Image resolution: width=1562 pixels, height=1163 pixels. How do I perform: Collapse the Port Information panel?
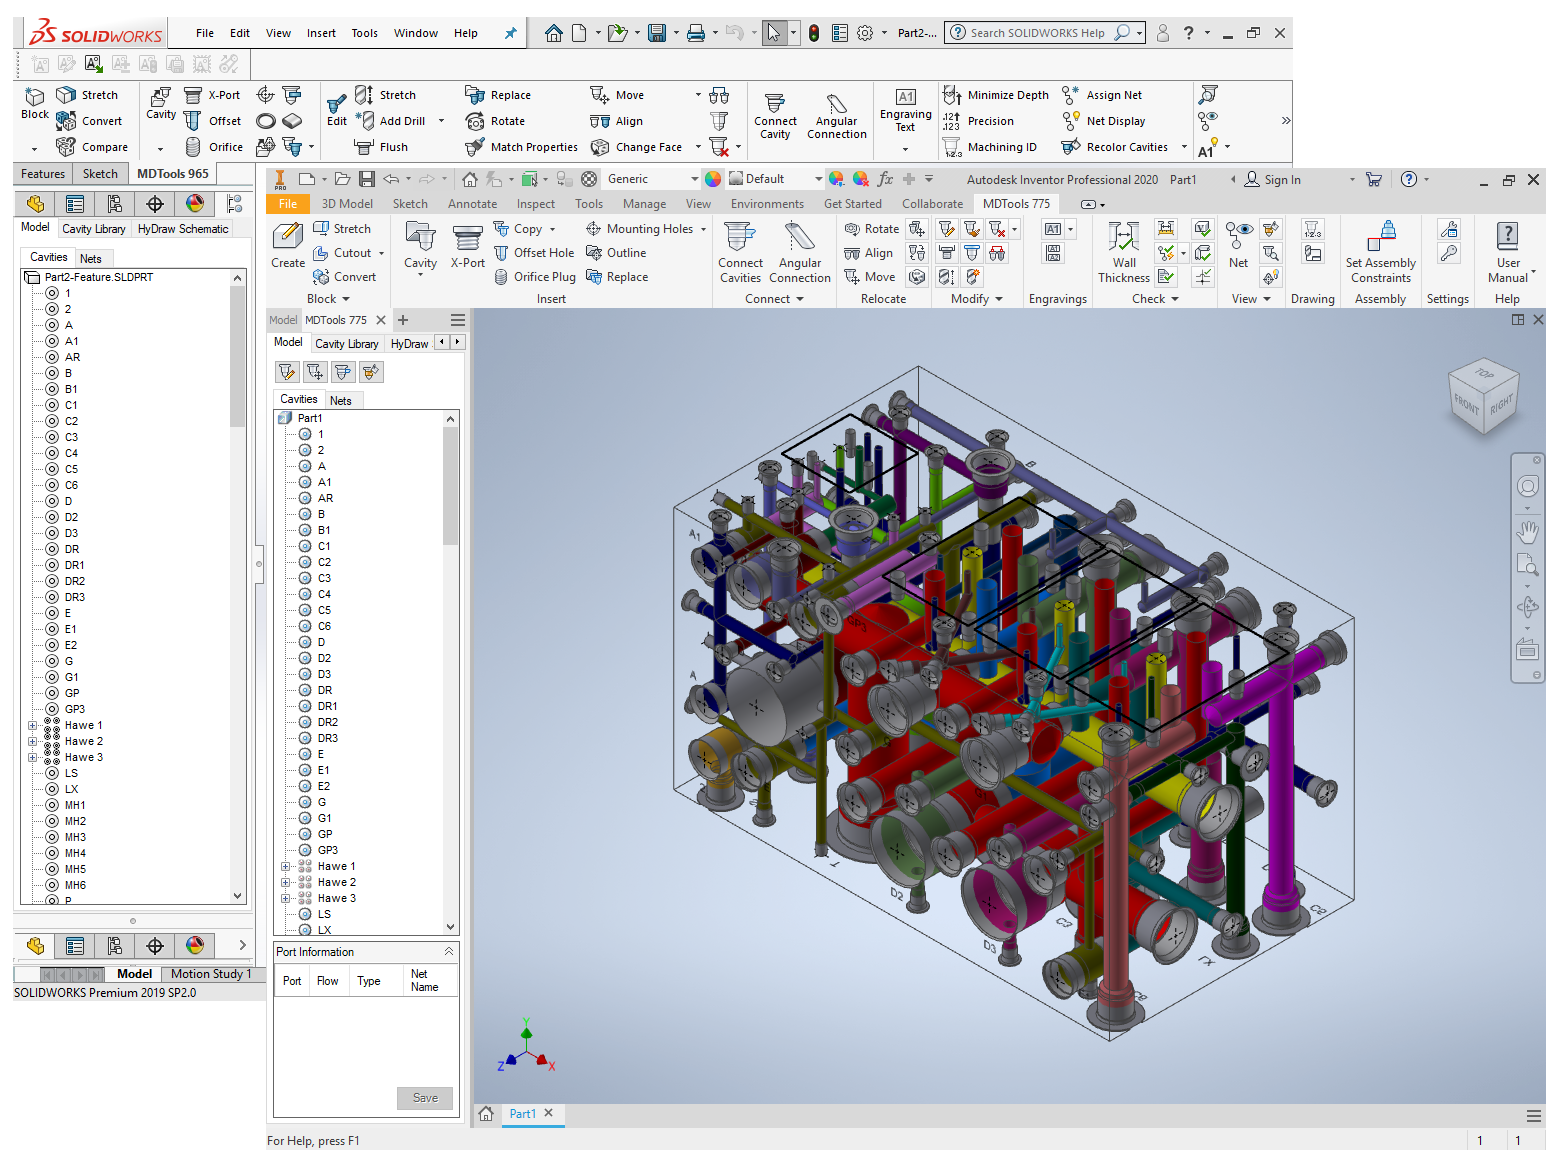pos(449,952)
